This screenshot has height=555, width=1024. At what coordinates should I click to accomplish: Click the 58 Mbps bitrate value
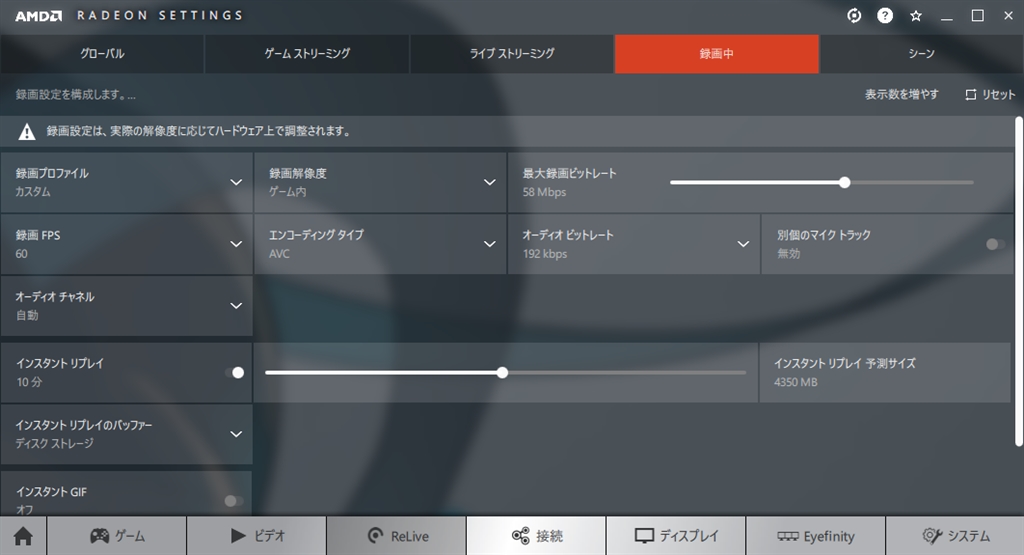tap(544, 192)
